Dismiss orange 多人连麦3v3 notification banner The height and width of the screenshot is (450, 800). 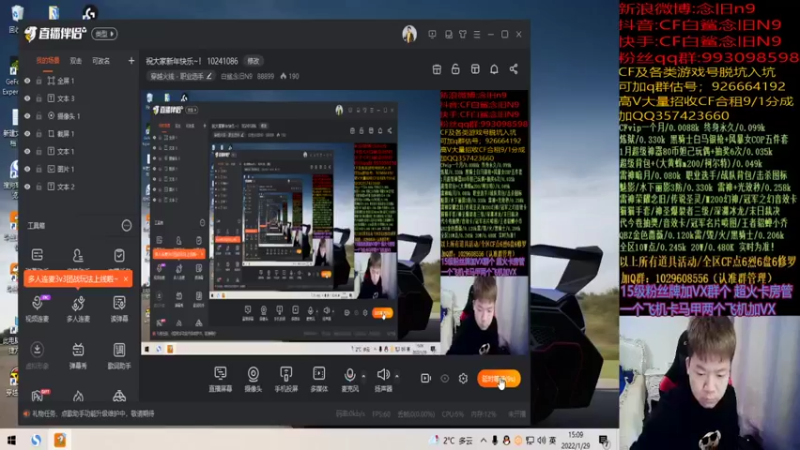pos(126,279)
